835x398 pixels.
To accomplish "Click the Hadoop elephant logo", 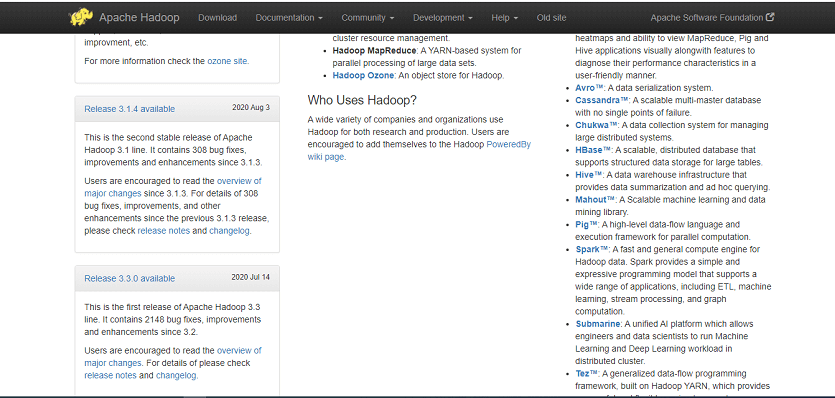I will pos(81,17).
